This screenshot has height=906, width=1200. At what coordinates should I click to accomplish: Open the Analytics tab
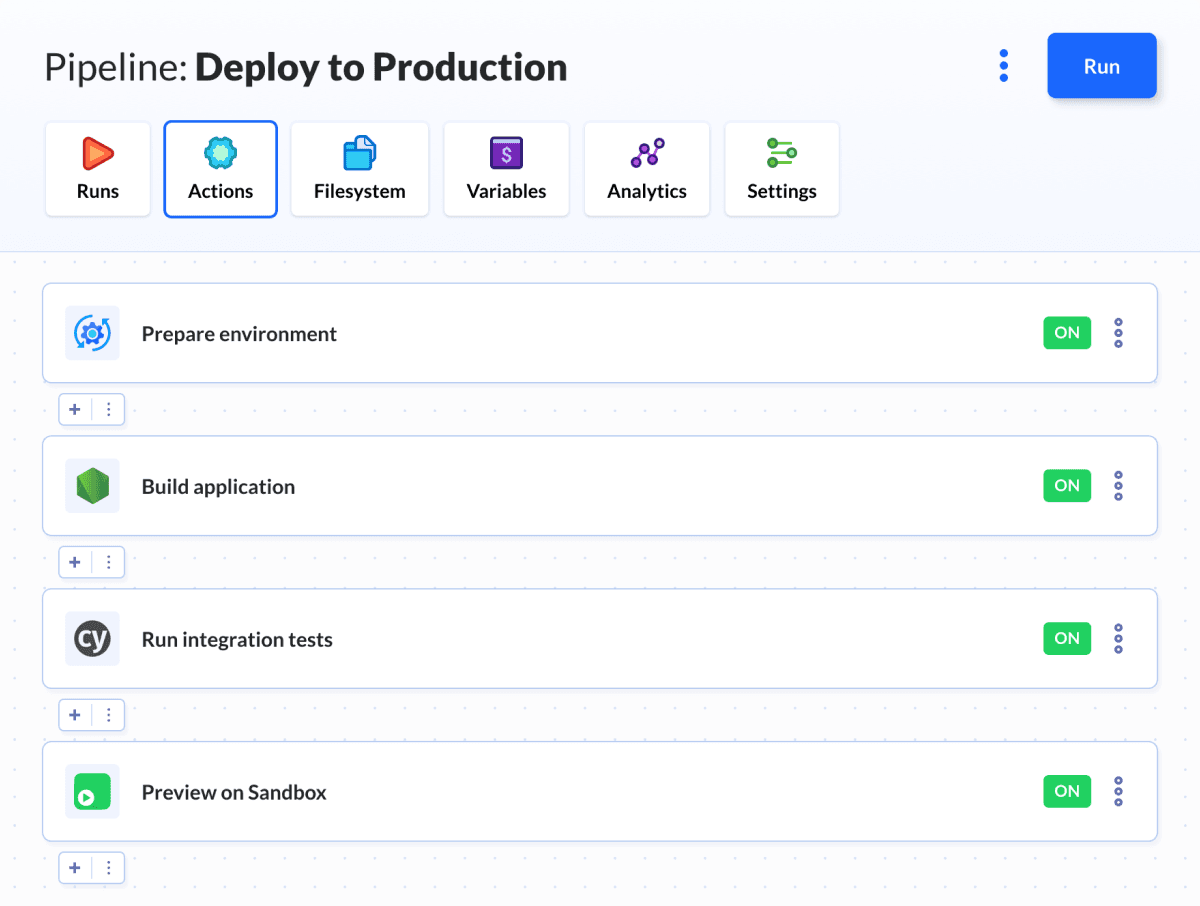(x=646, y=169)
